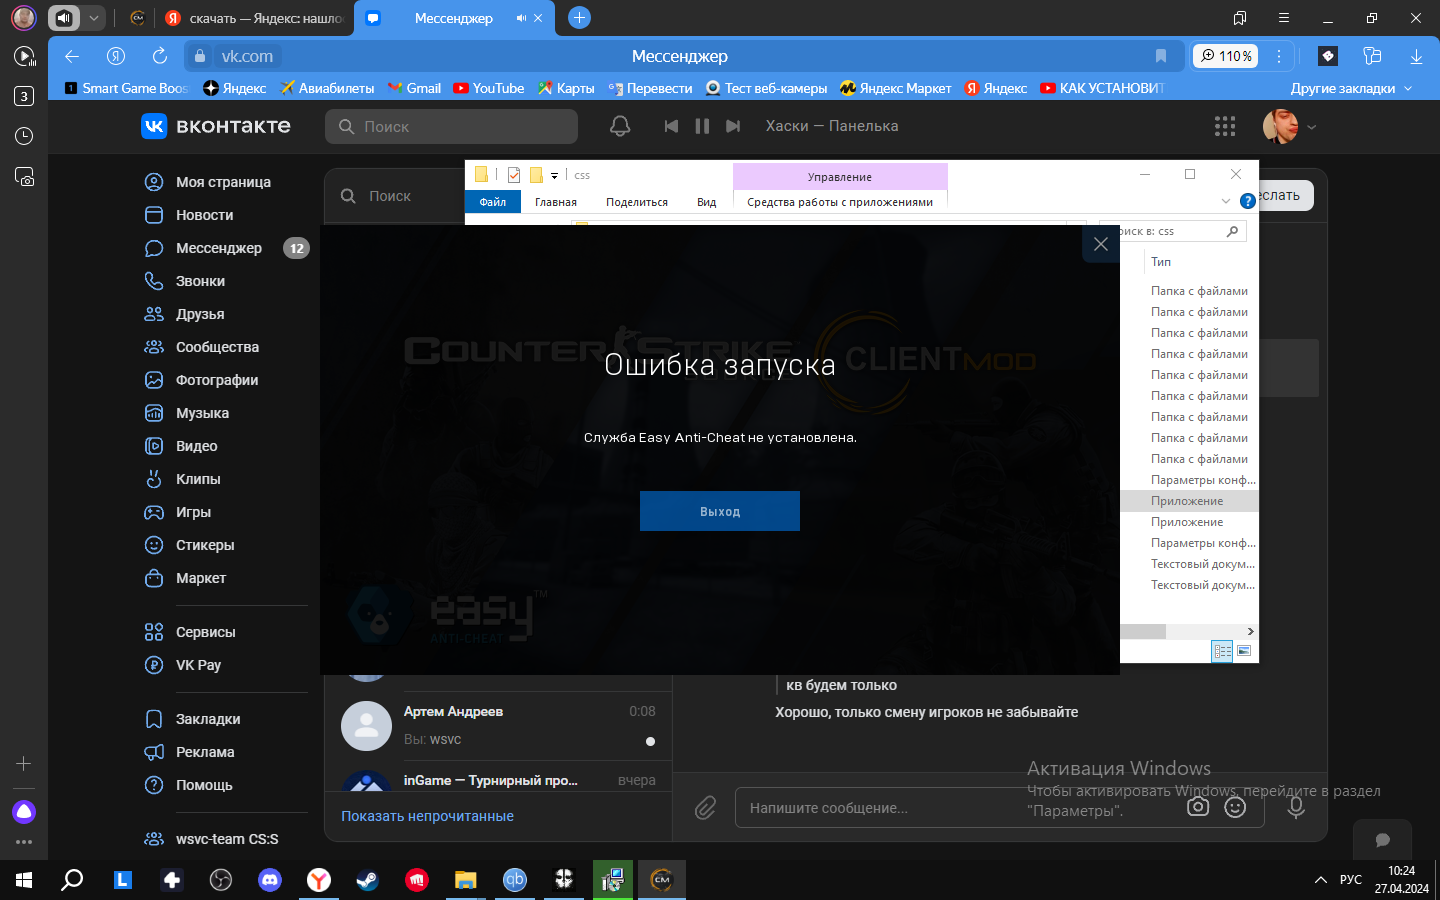Click 'Показать непрочитанные' link

pyautogui.click(x=427, y=816)
